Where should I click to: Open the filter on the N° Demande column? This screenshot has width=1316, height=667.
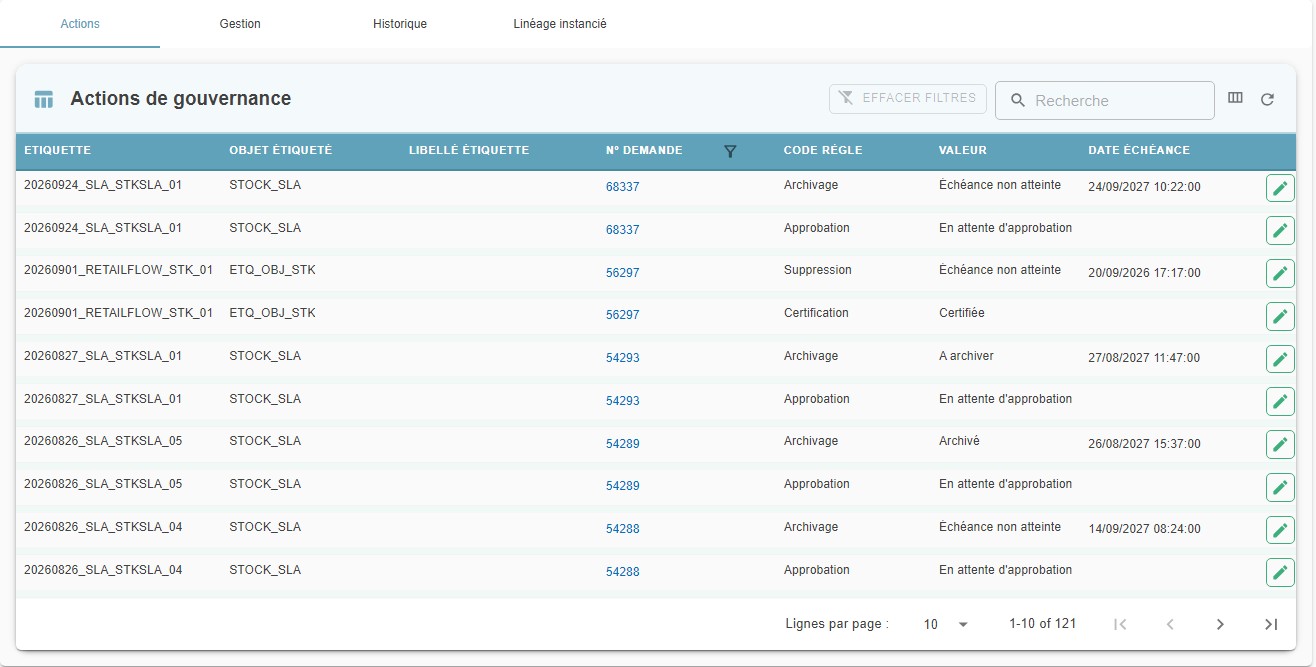click(730, 151)
